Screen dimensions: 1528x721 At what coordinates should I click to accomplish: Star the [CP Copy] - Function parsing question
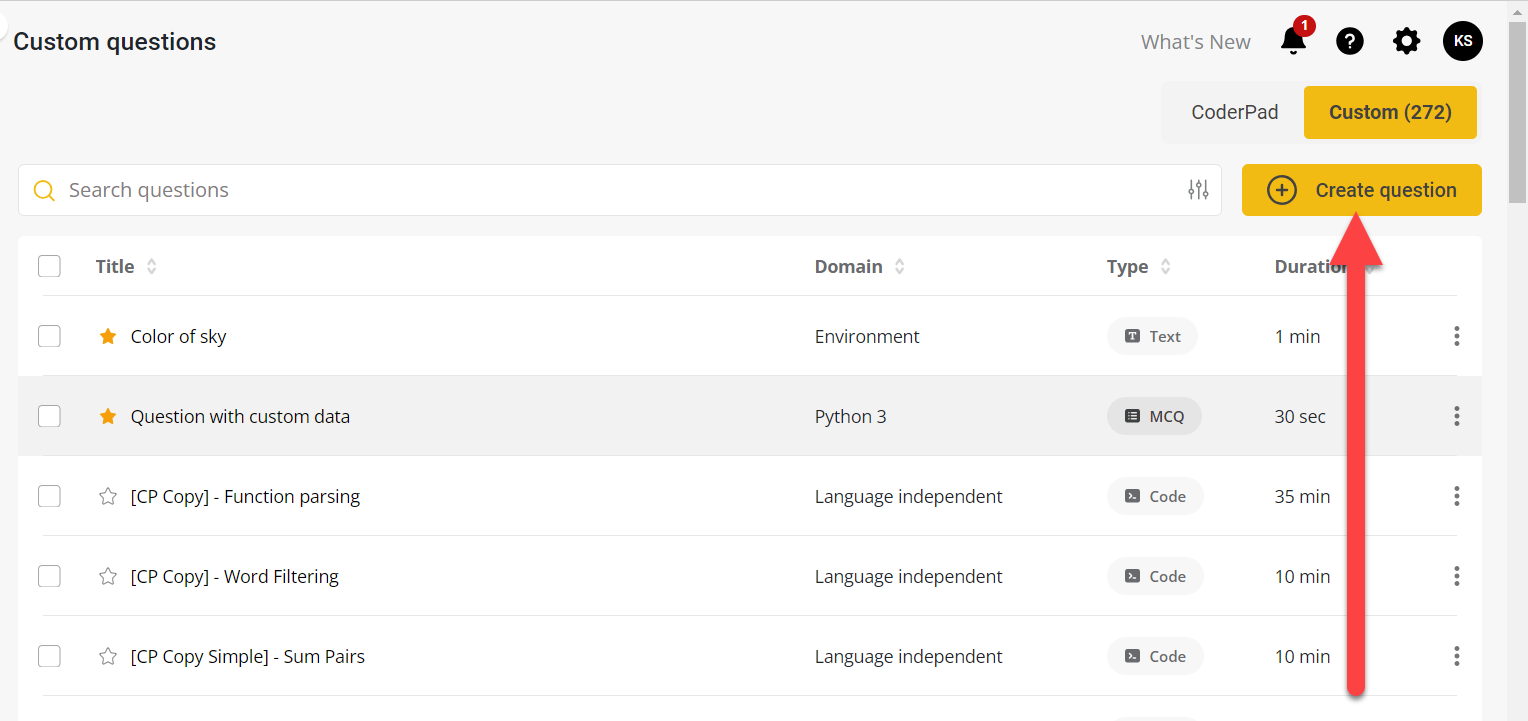(x=108, y=497)
